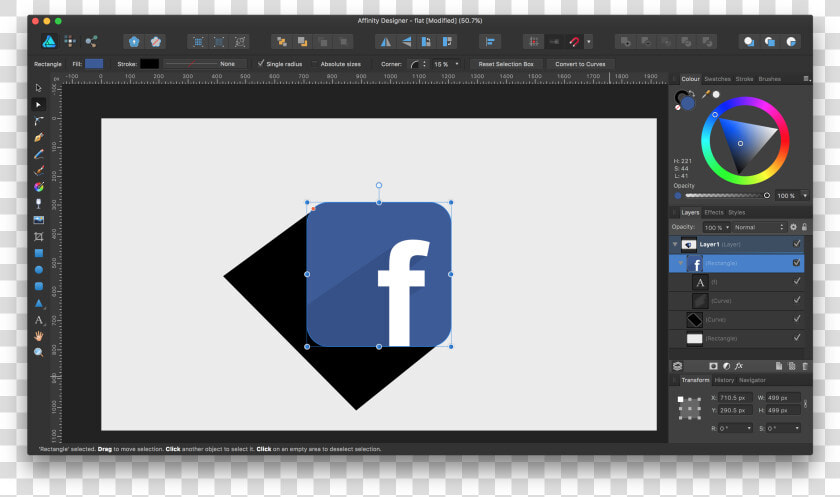Select the Rectangle shape tool
840x497 pixels.
pyautogui.click(x=39, y=253)
